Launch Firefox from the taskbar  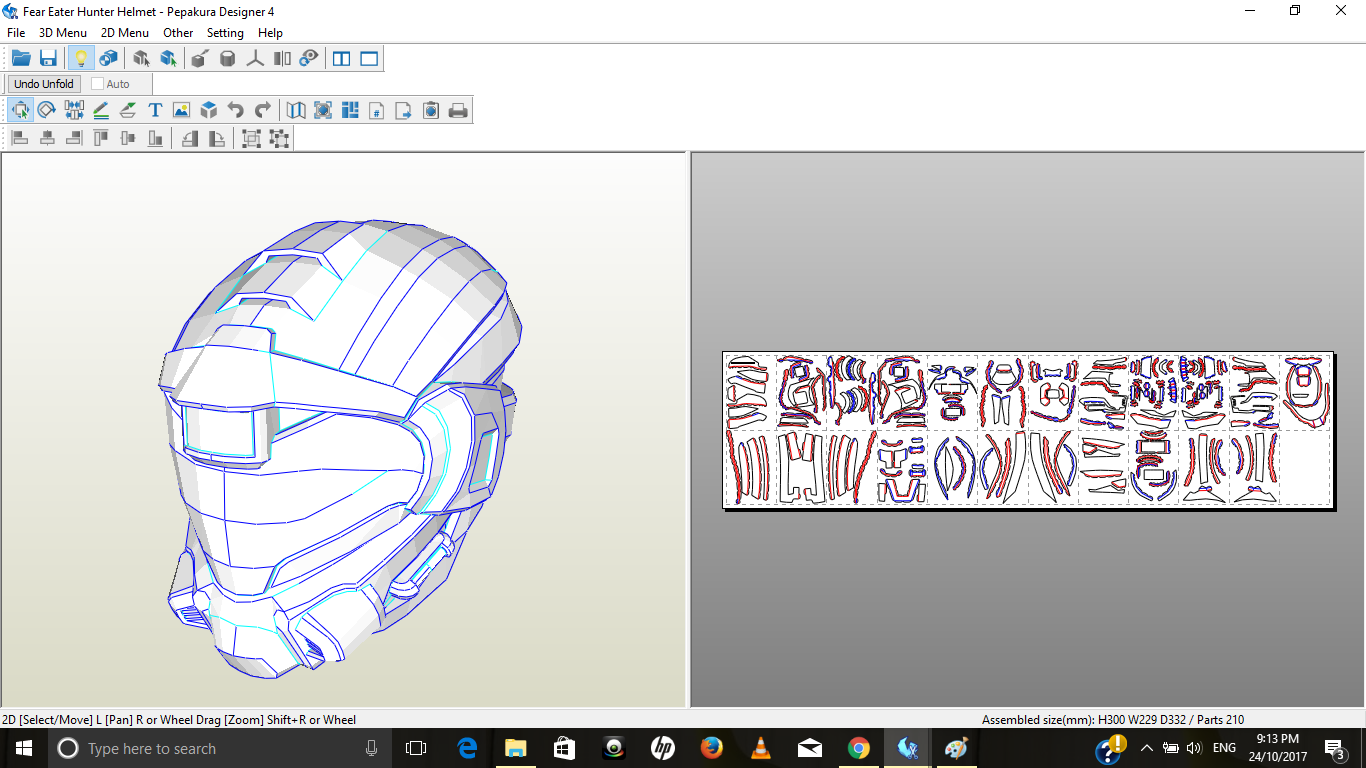coord(712,748)
